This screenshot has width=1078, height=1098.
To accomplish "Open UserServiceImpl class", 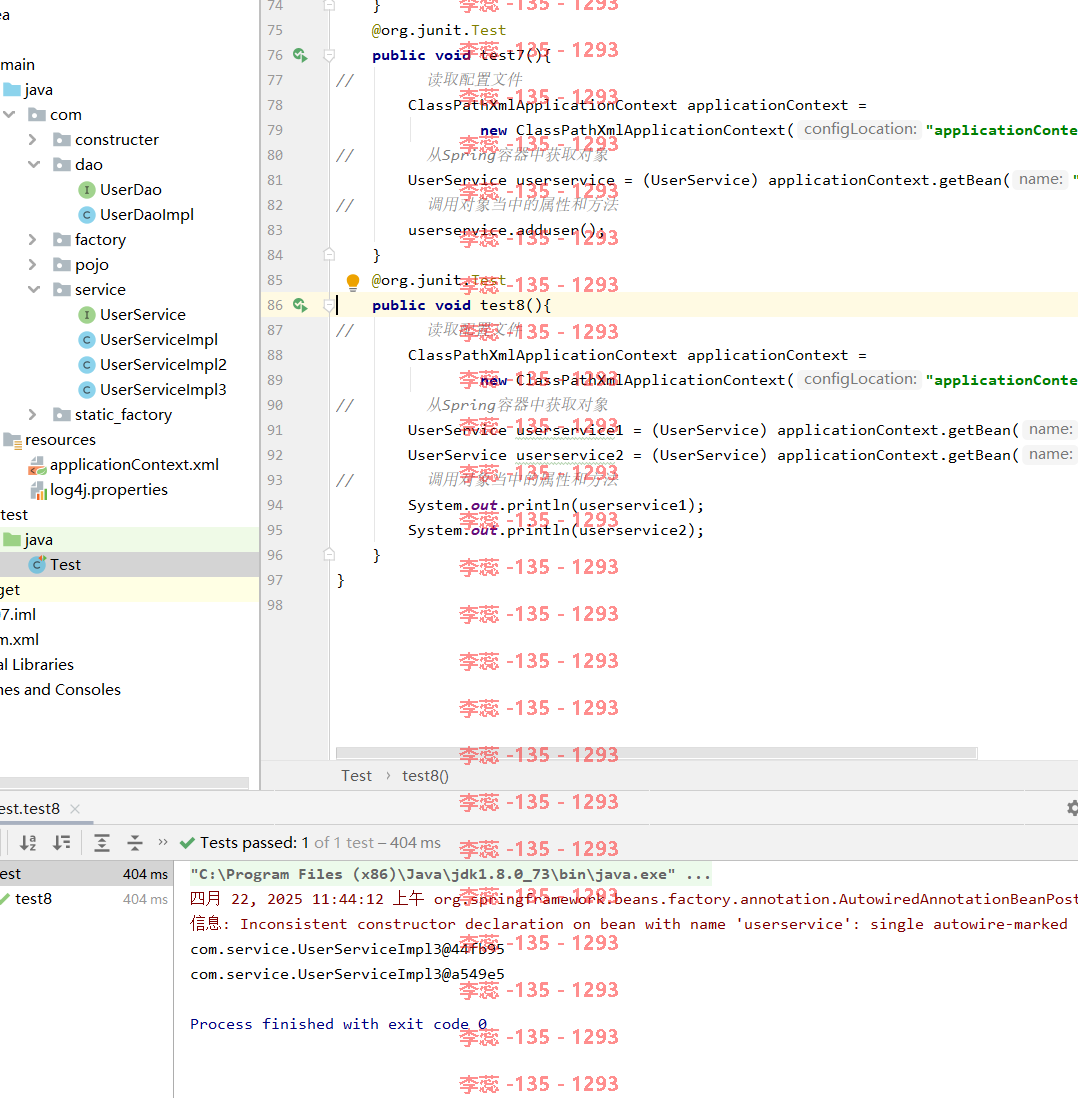I will (x=158, y=340).
